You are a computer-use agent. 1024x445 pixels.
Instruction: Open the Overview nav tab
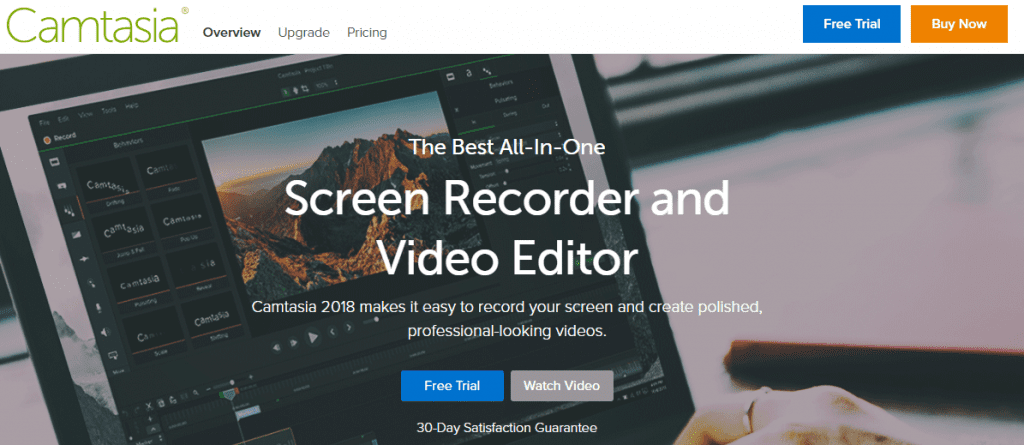pyautogui.click(x=232, y=33)
